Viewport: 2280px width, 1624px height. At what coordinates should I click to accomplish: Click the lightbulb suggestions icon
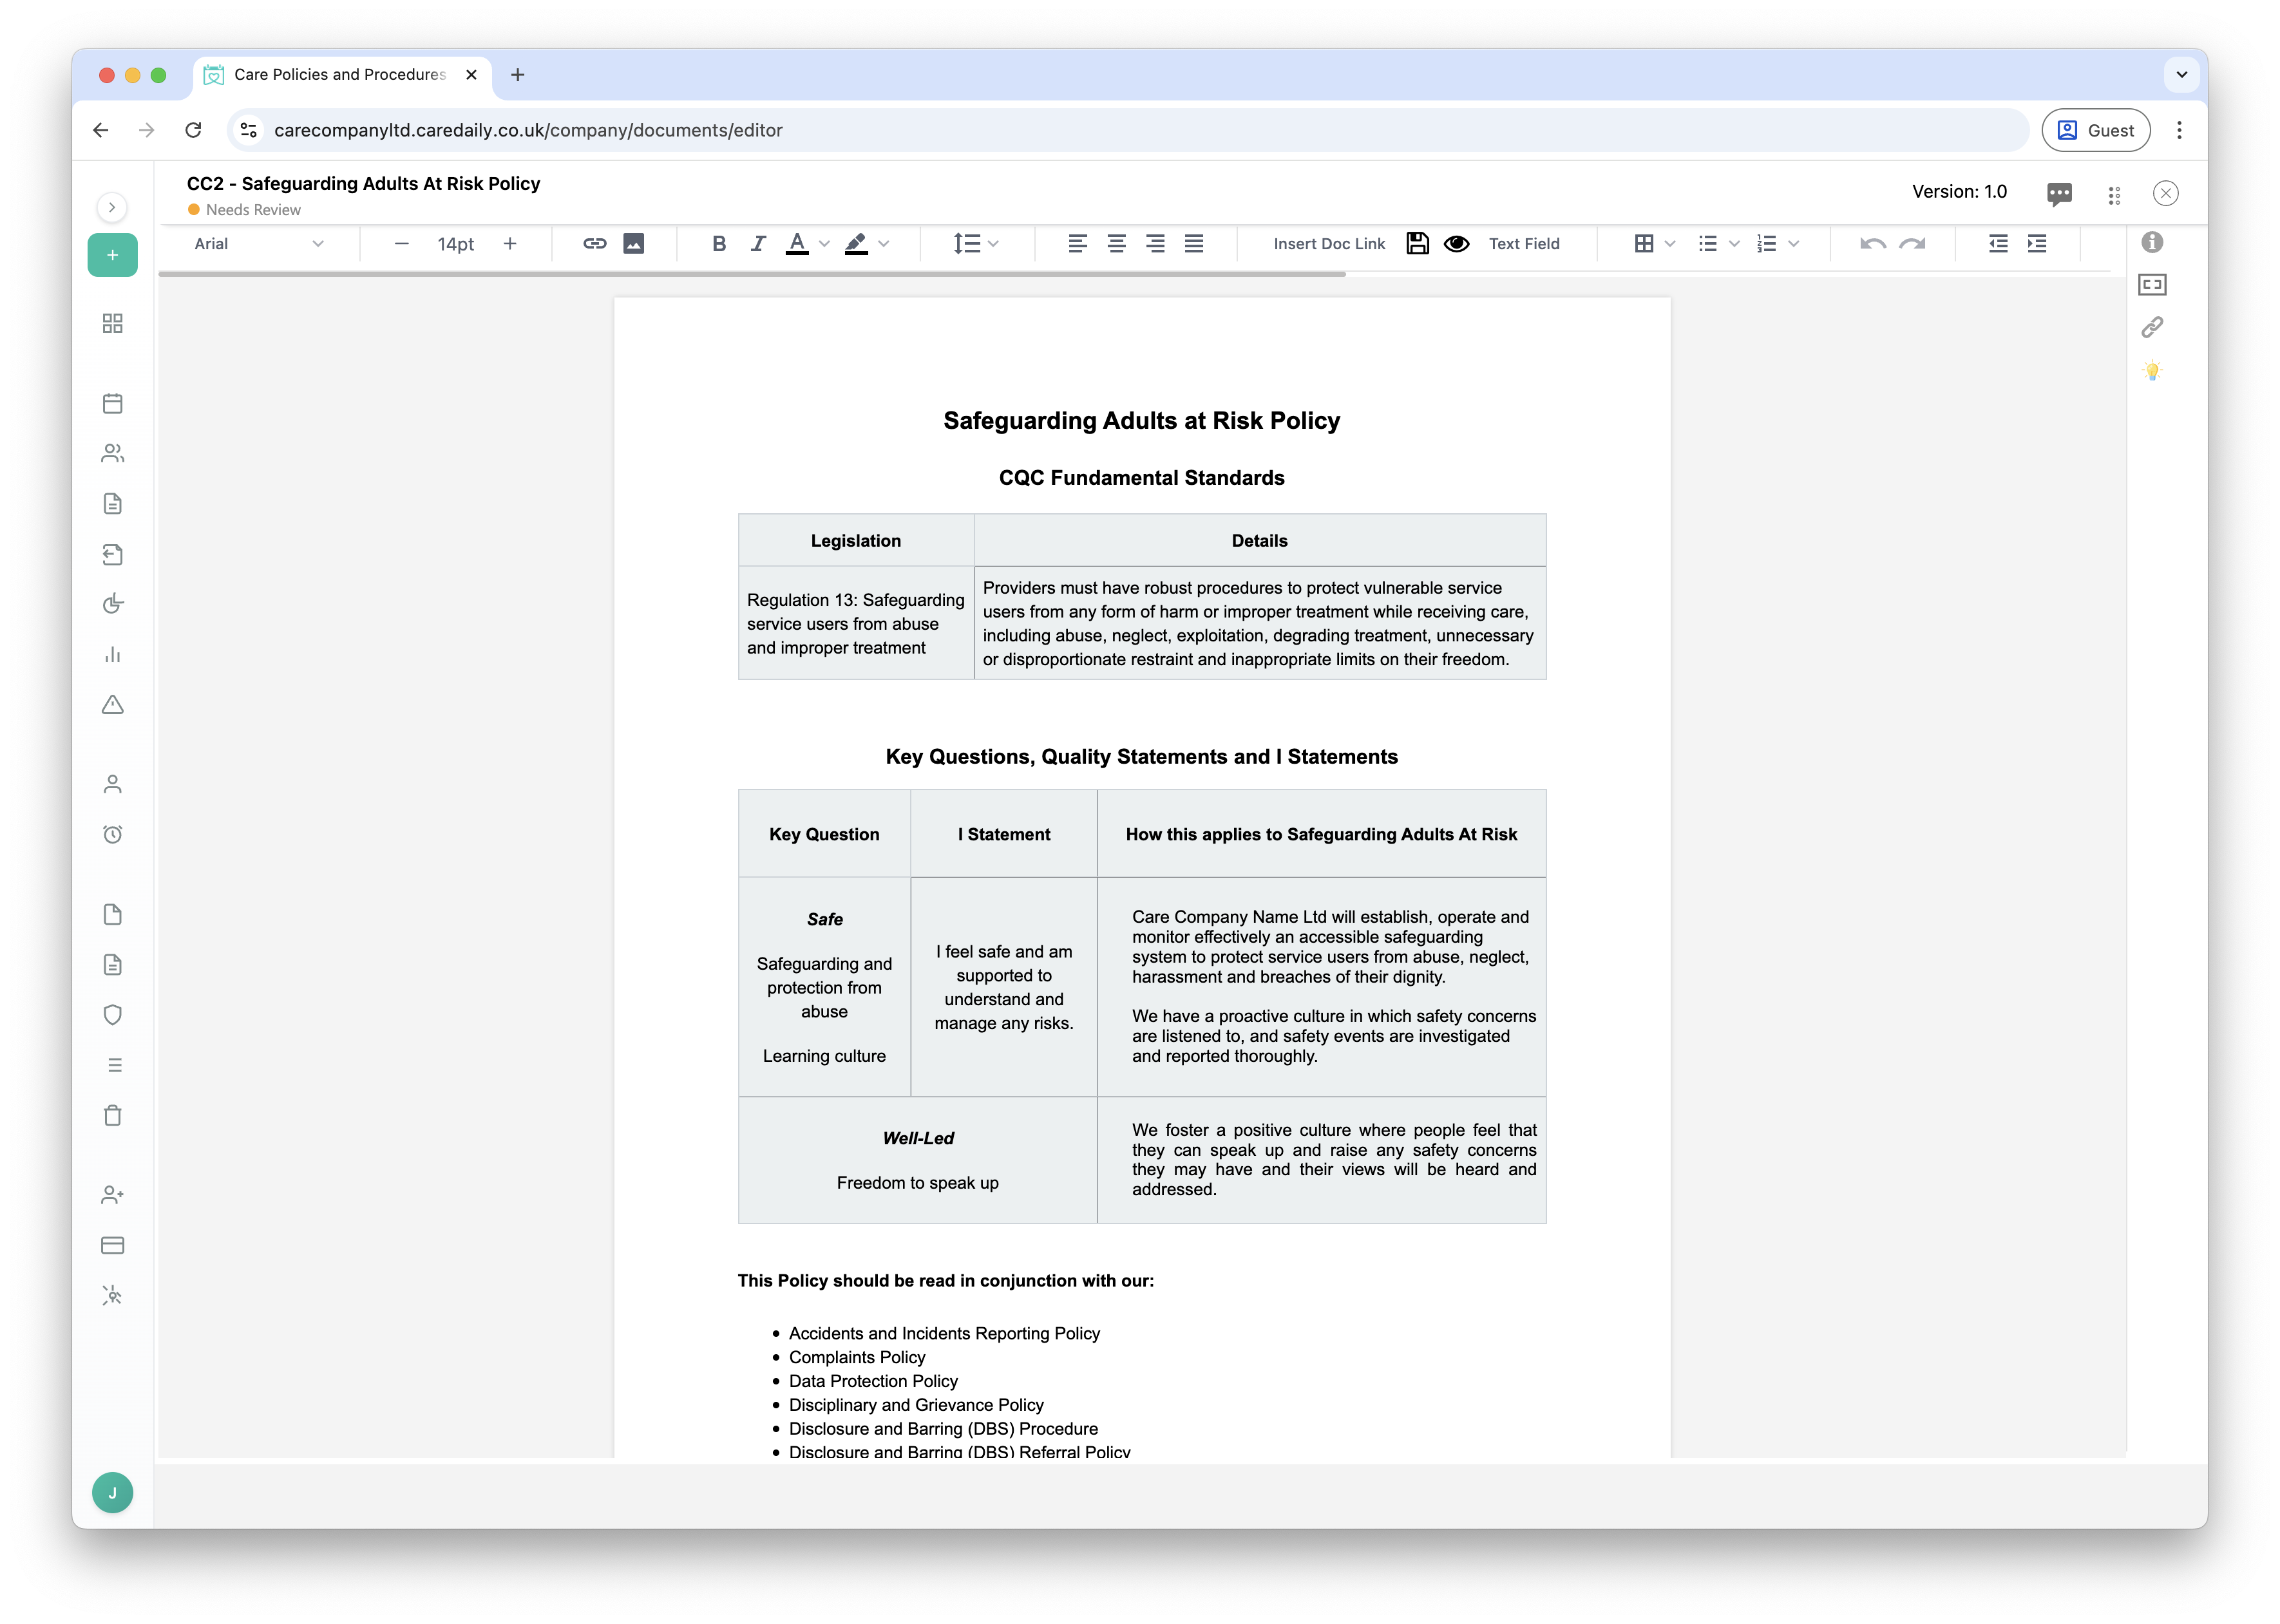coord(2152,371)
